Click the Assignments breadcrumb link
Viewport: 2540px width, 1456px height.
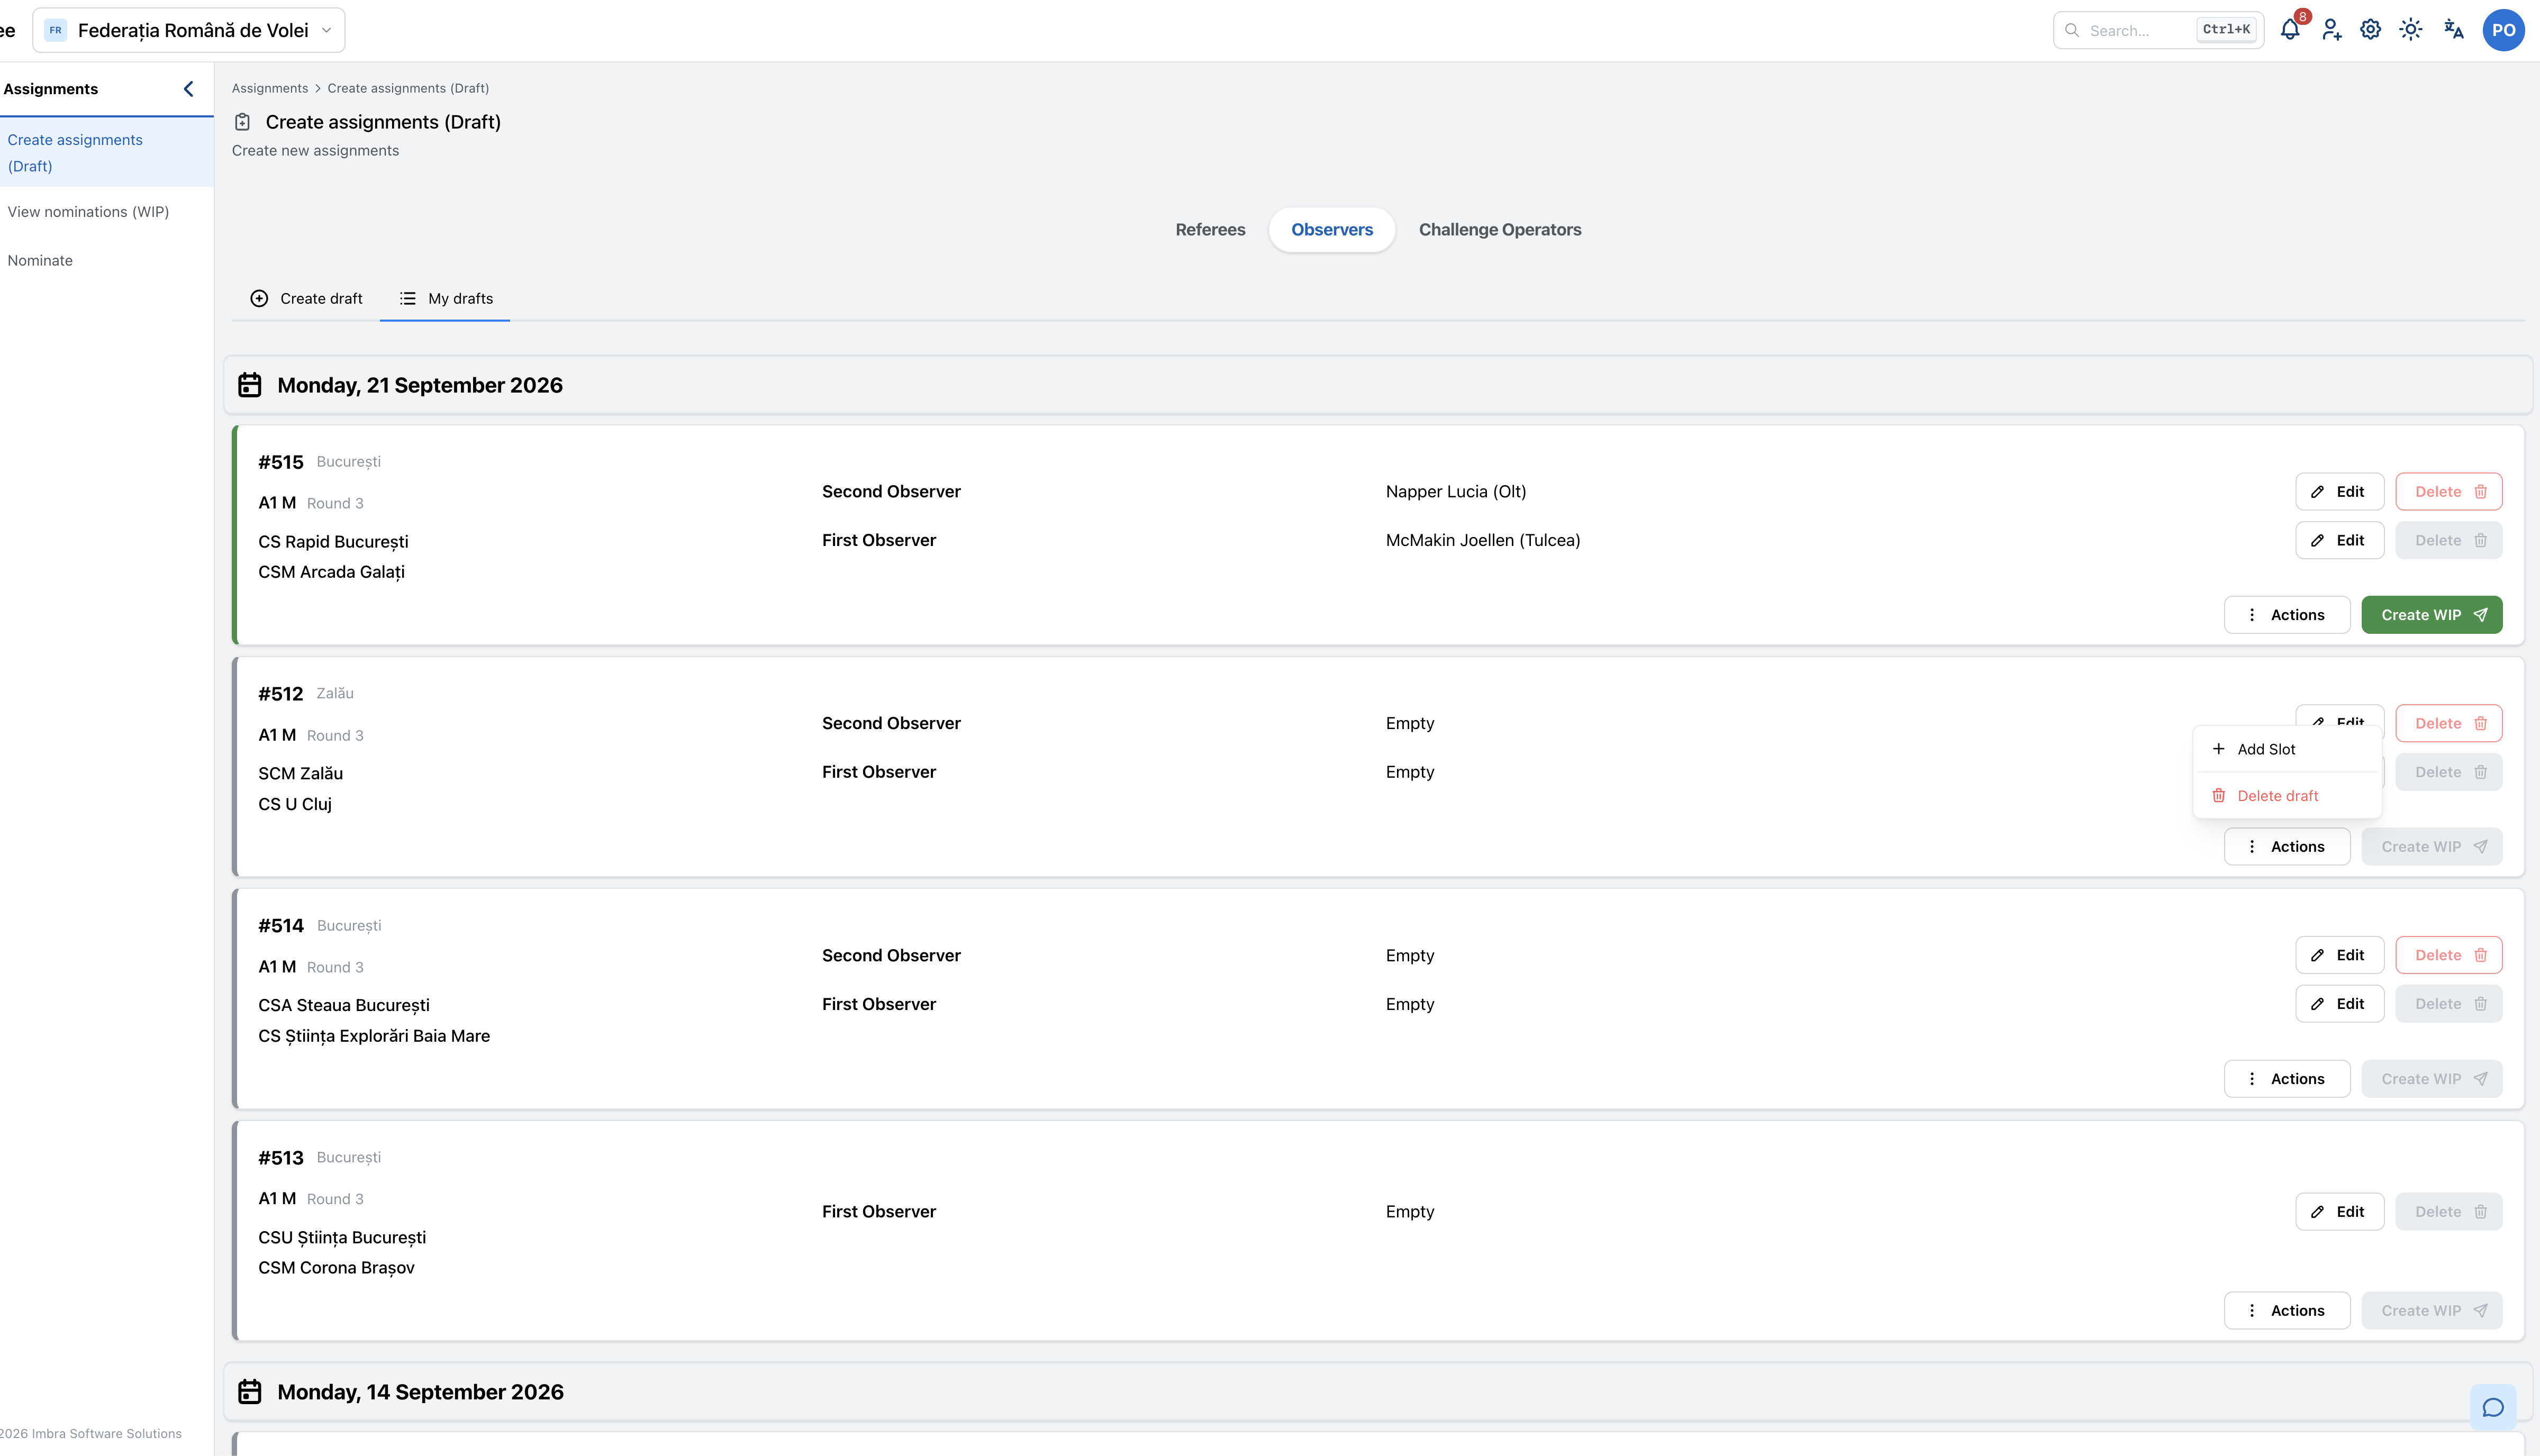(270, 88)
